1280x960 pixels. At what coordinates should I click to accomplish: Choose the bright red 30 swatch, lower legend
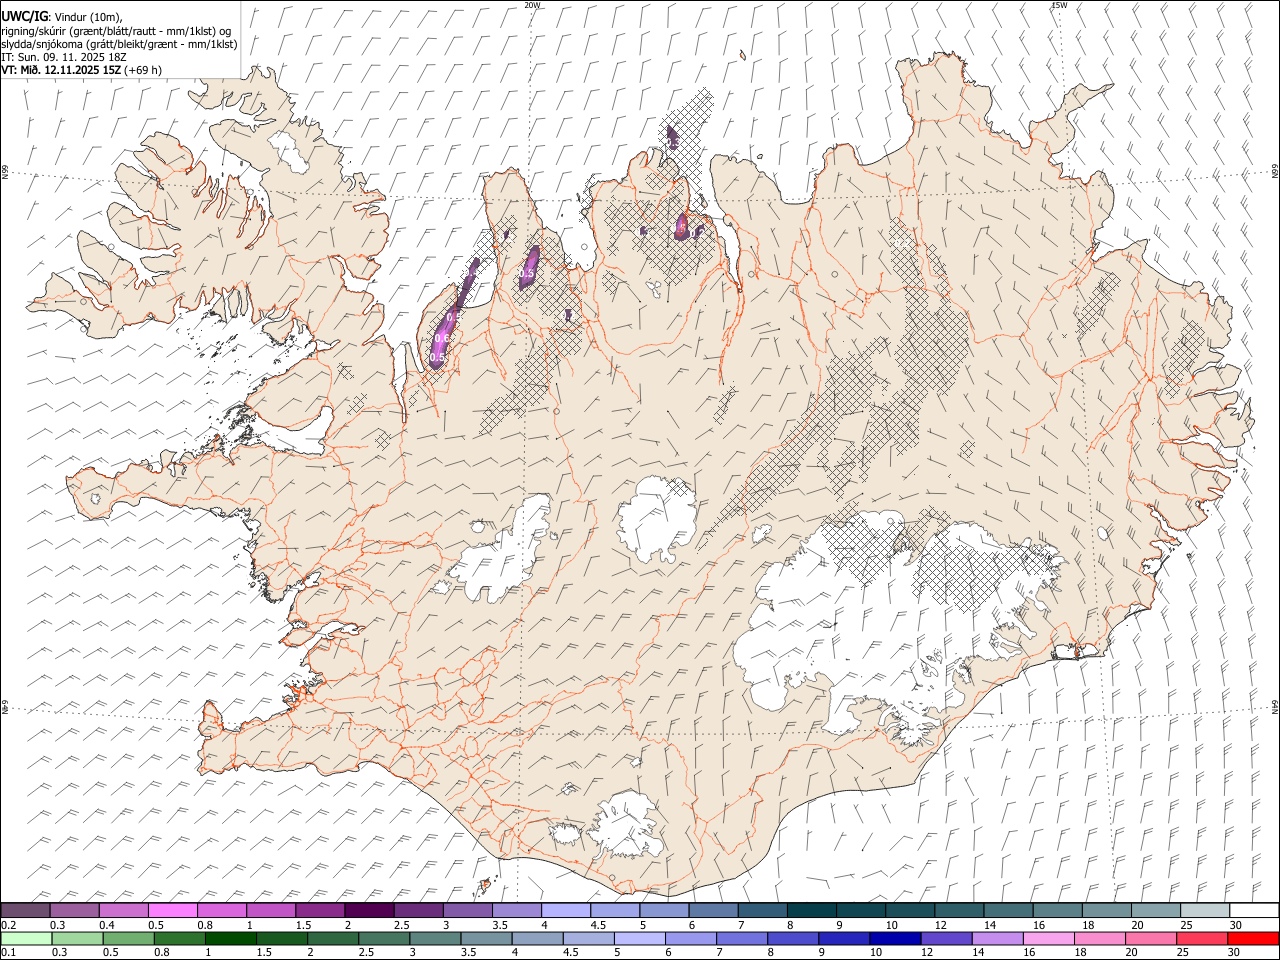pos(1253,939)
